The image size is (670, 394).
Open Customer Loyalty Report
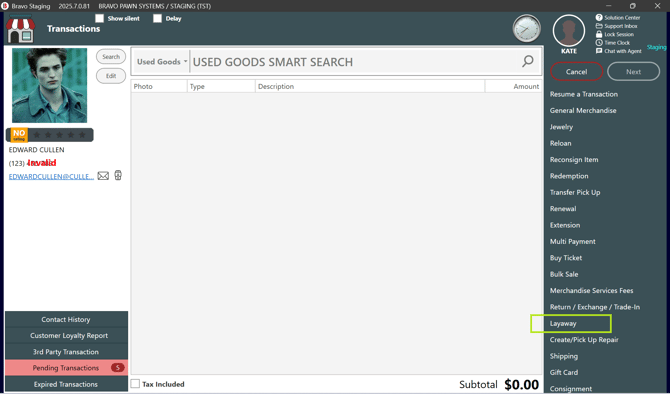66,335
